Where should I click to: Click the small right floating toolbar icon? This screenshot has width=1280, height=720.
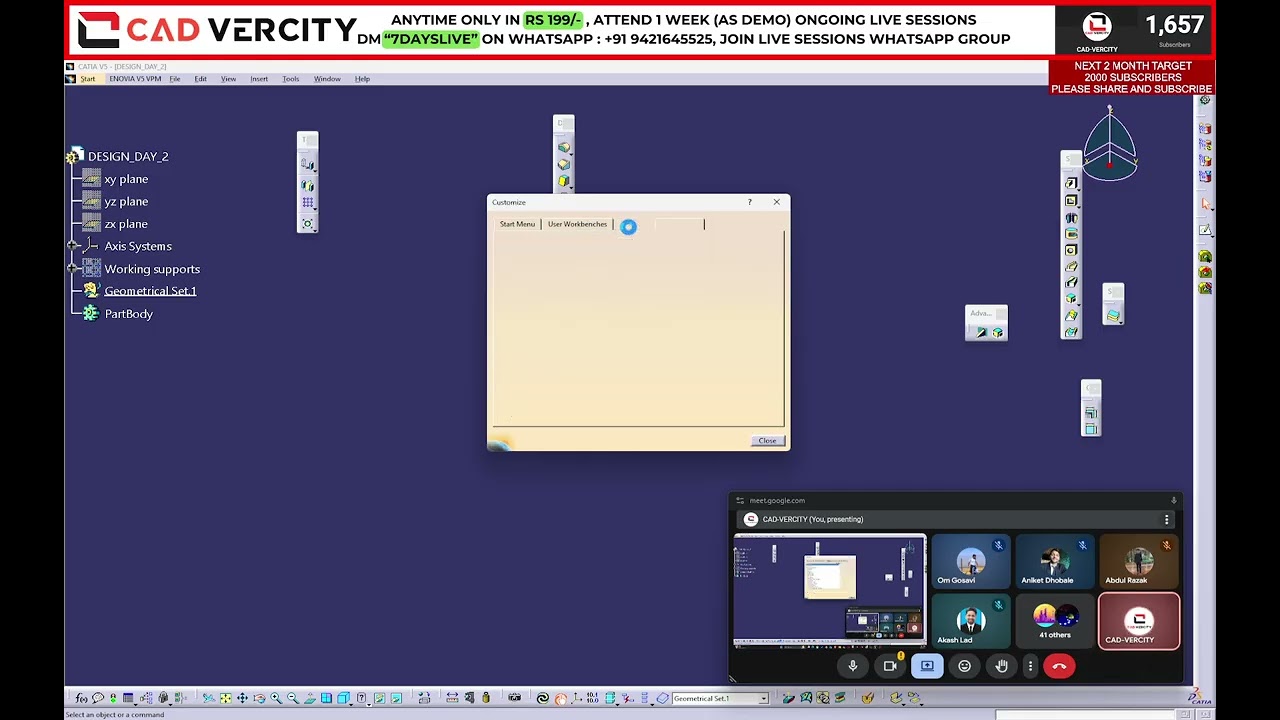[x=1113, y=315]
